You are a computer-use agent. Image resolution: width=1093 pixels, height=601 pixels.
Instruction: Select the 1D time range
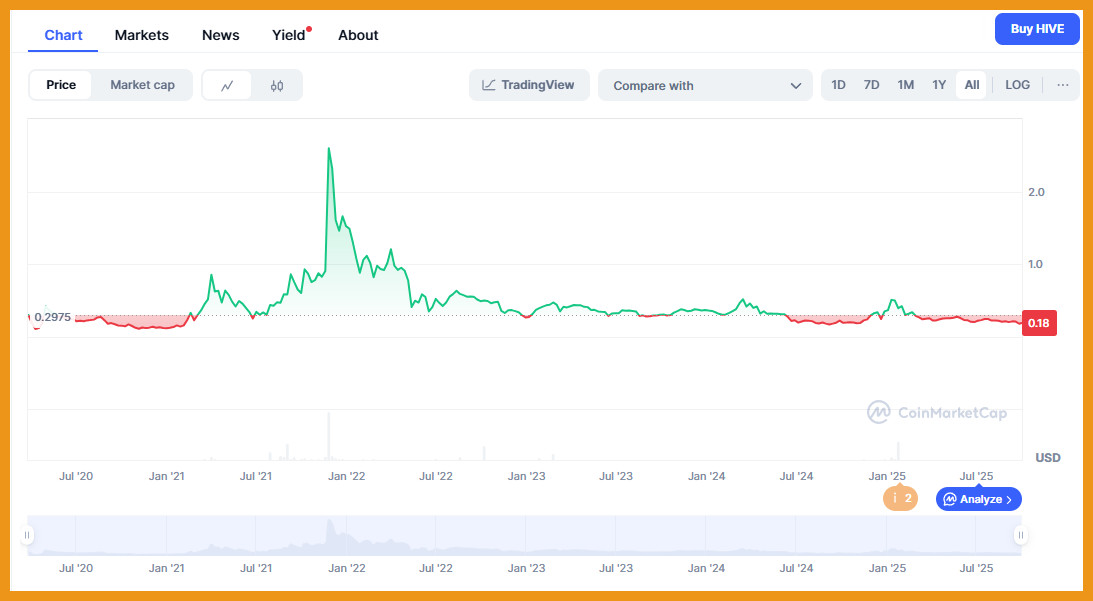pos(838,85)
